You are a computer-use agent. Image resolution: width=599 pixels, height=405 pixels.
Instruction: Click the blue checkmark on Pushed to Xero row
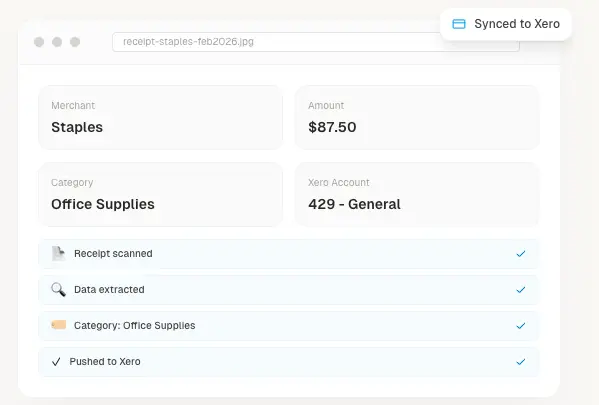(x=521, y=361)
